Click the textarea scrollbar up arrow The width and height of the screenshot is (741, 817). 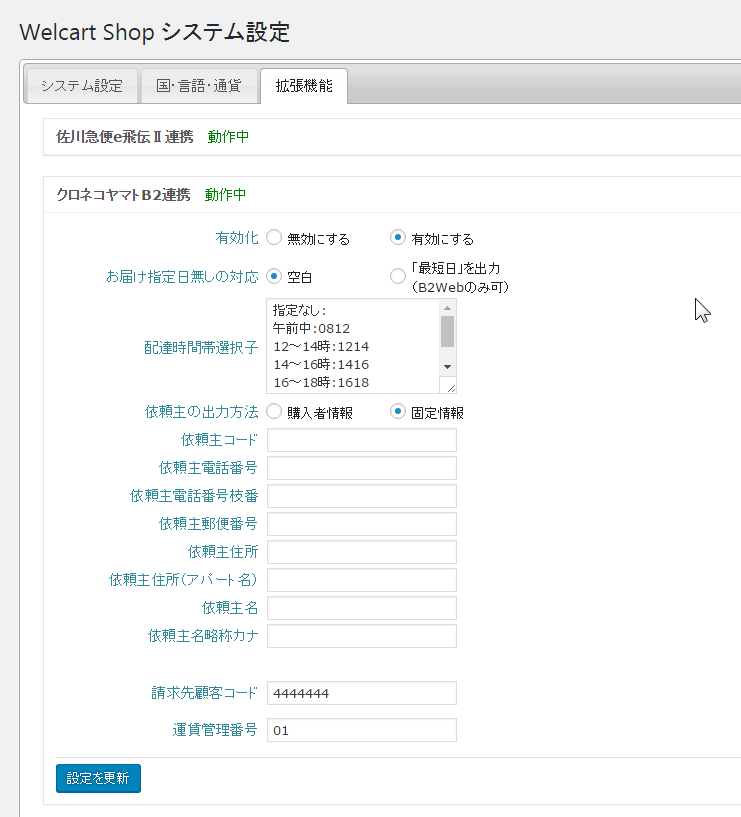pyautogui.click(x=448, y=308)
